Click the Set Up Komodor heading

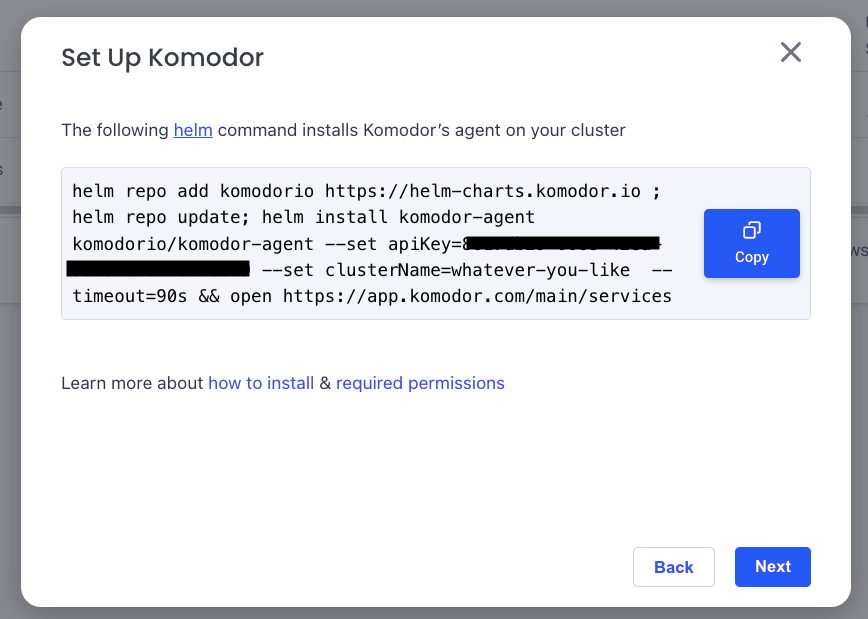pyautogui.click(x=162, y=57)
